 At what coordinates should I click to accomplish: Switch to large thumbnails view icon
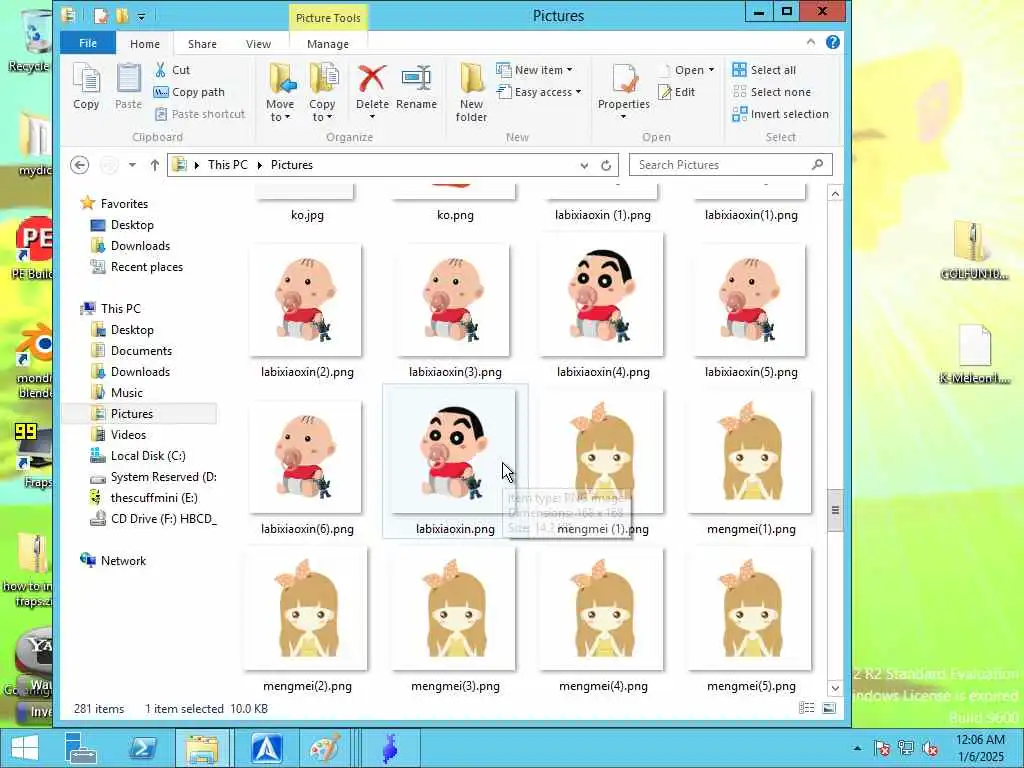(x=829, y=708)
